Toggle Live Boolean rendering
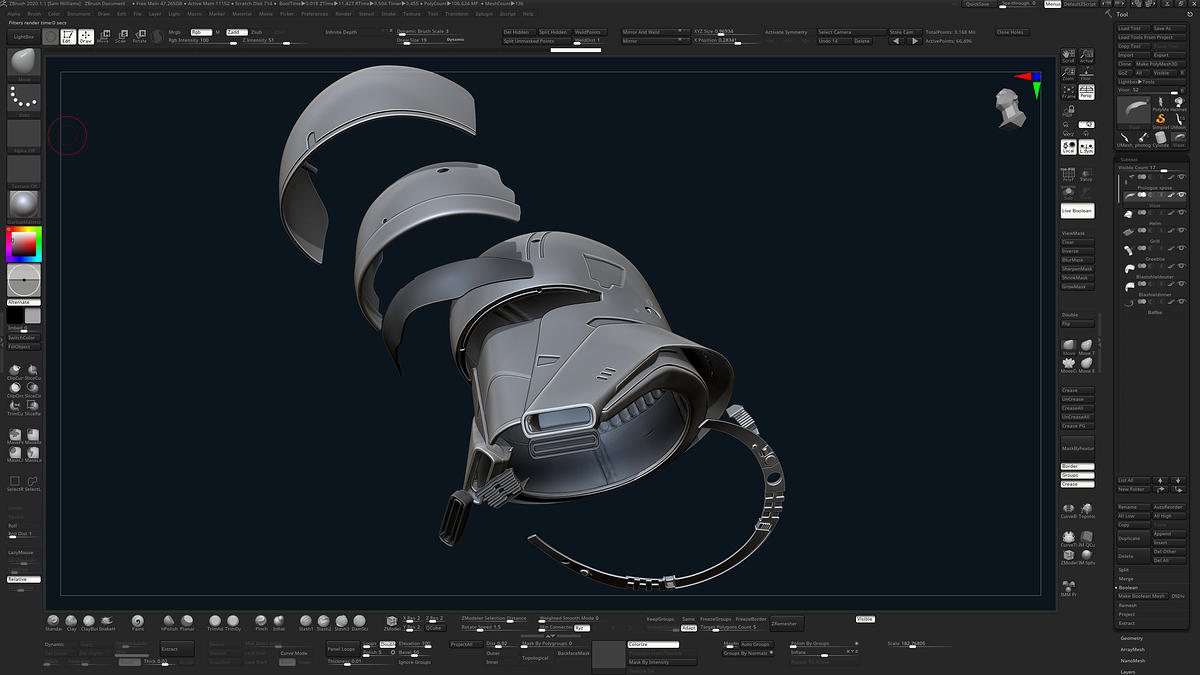Image resolution: width=1200 pixels, height=675 pixels. (1078, 211)
